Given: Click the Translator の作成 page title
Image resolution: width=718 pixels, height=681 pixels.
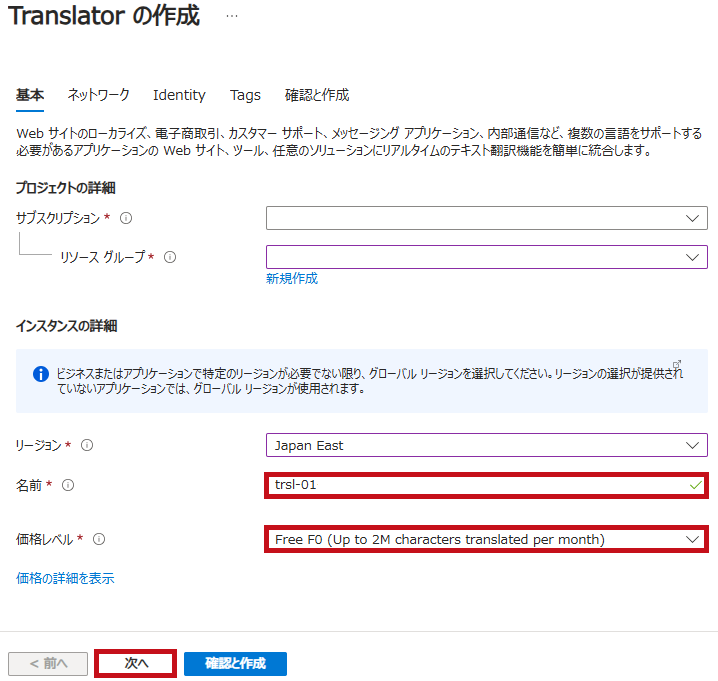Looking at the screenshot, I should pyautogui.click(x=104, y=16).
